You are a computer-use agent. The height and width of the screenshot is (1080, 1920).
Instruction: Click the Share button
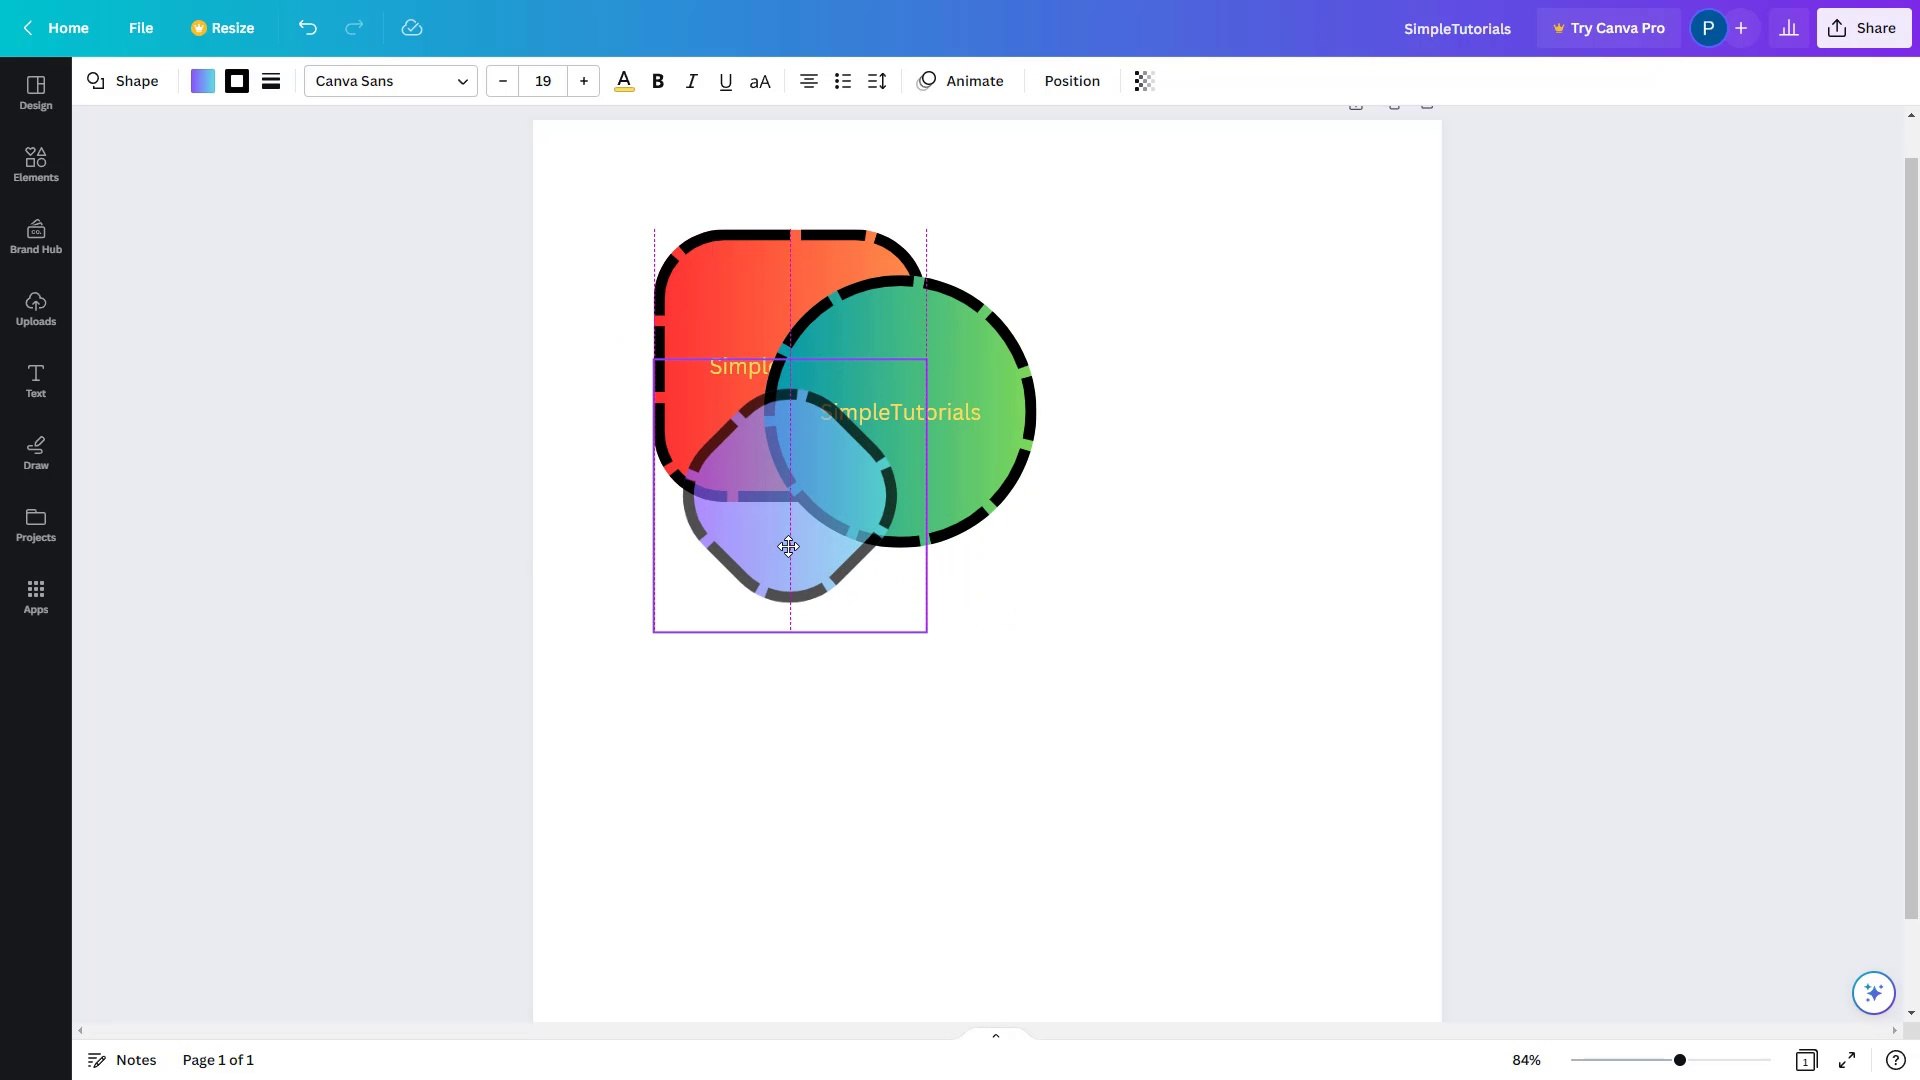(1863, 28)
